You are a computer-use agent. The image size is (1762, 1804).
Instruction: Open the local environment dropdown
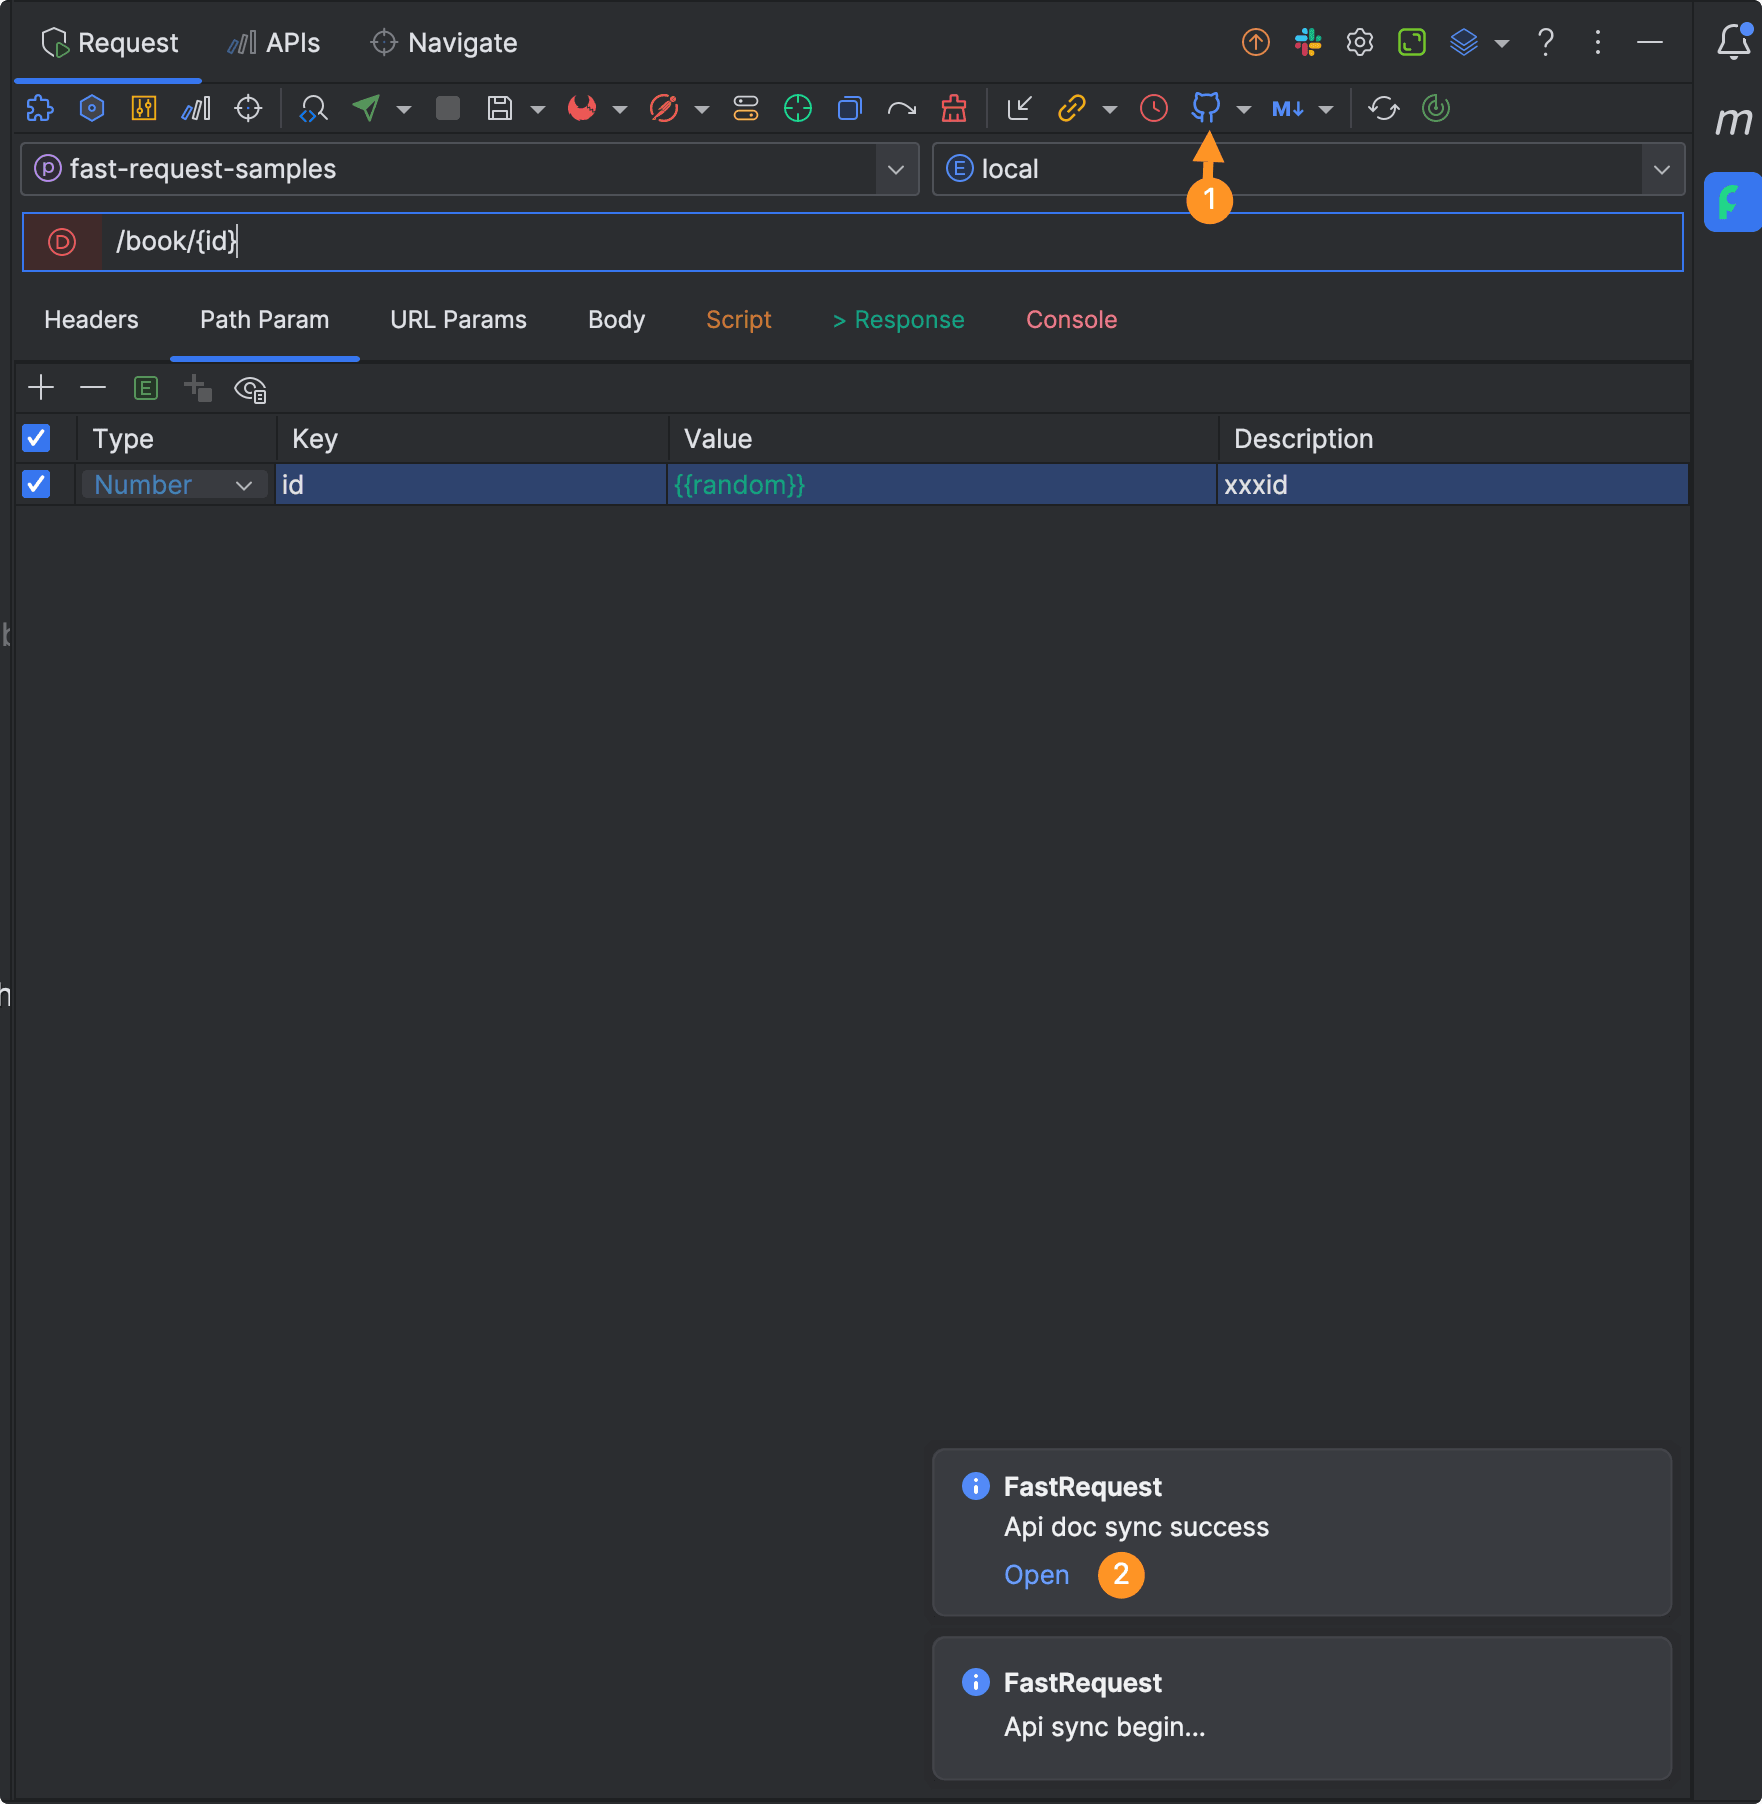(x=1661, y=169)
